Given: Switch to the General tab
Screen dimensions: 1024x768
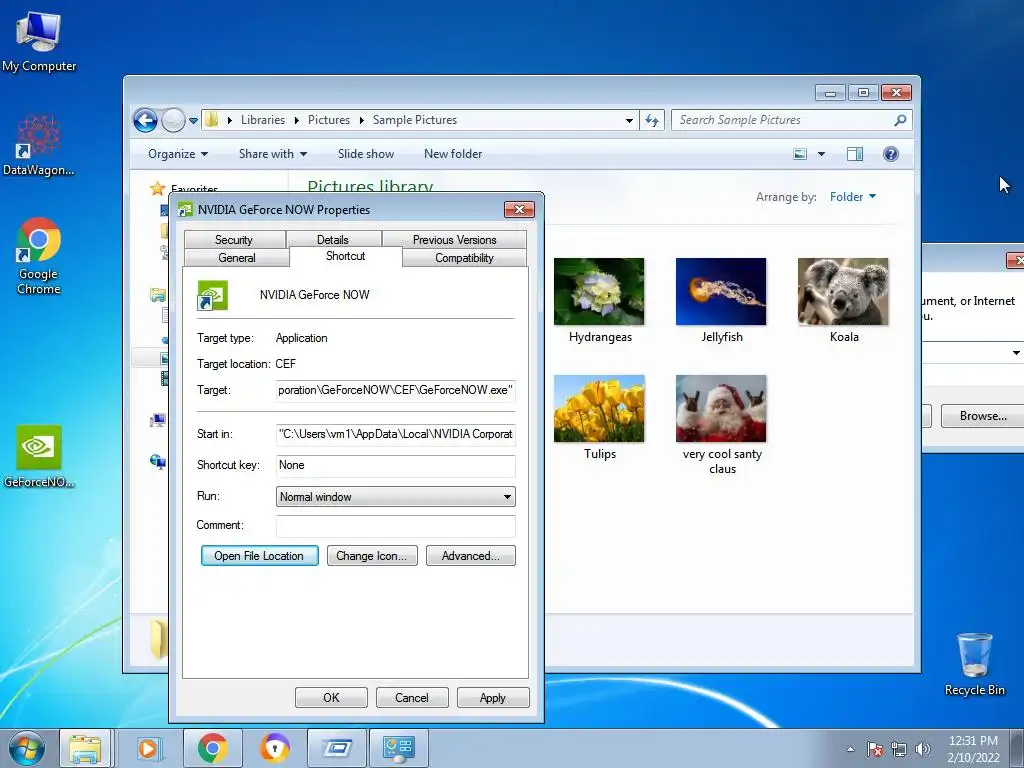Looking at the screenshot, I should coord(236,258).
